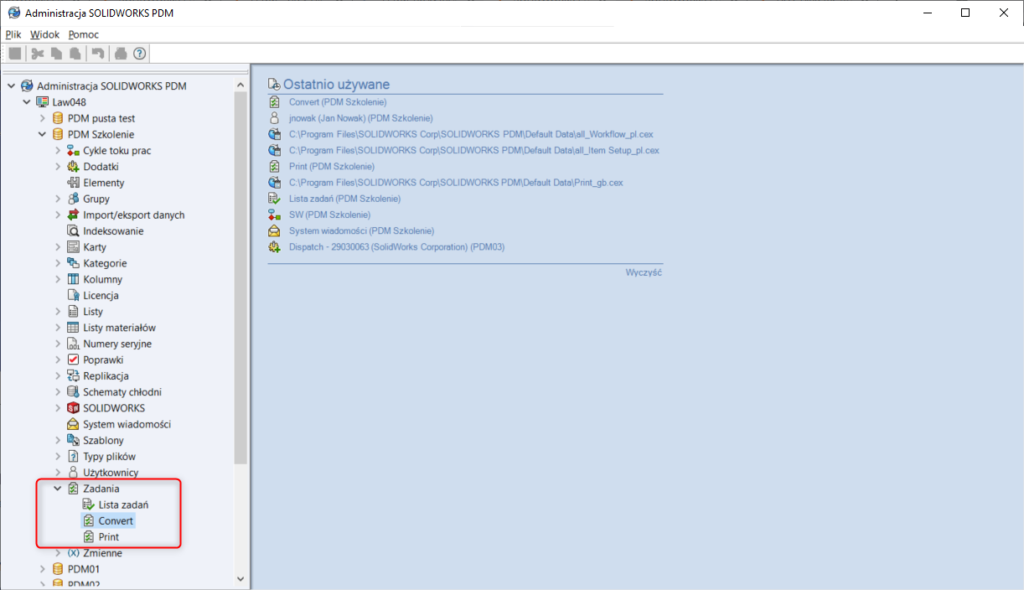Image resolution: width=1024 pixels, height=590 pixels.
Task: Click the Undo toolbar icon
Action: pyautogui.click(x=97, y=54)
